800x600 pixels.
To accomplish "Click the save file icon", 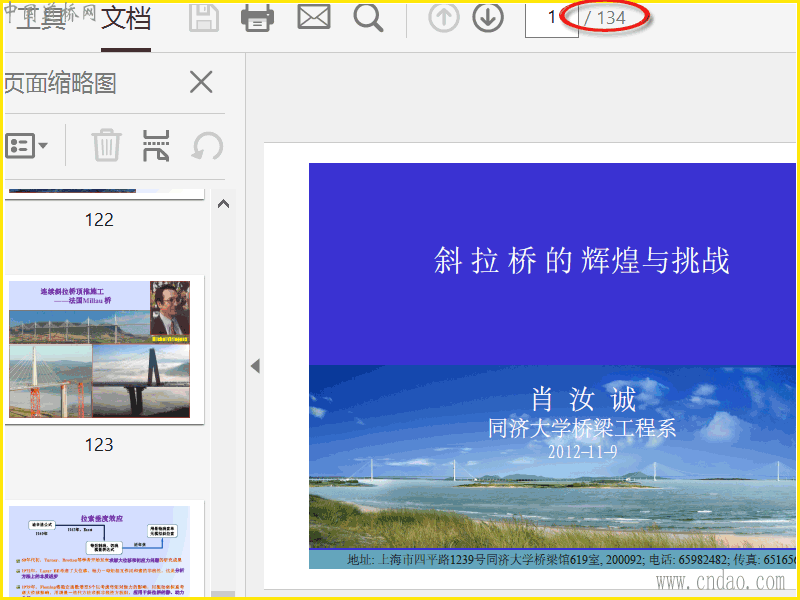I will [x=204, y=18].
